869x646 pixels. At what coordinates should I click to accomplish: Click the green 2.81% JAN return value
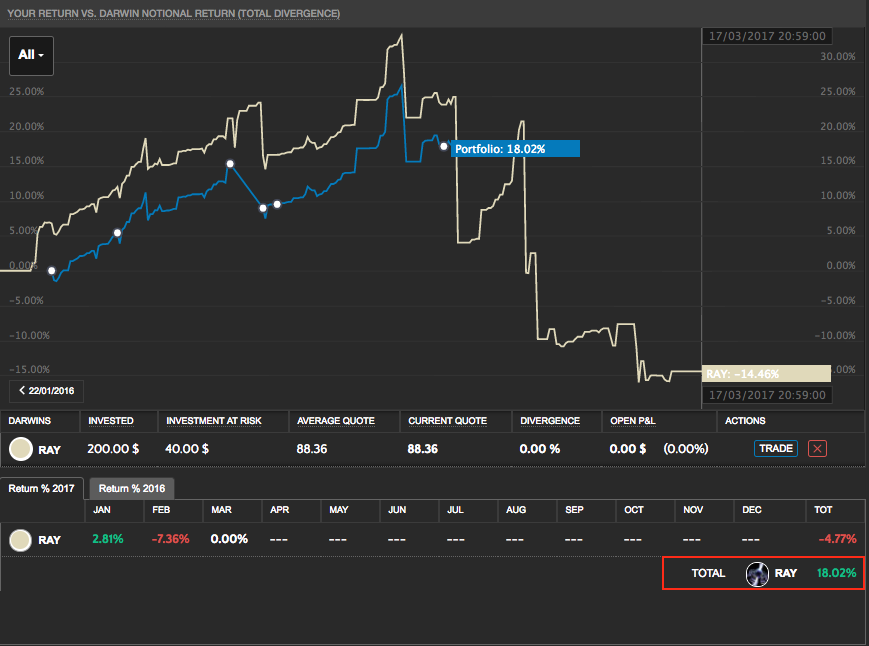107,540
